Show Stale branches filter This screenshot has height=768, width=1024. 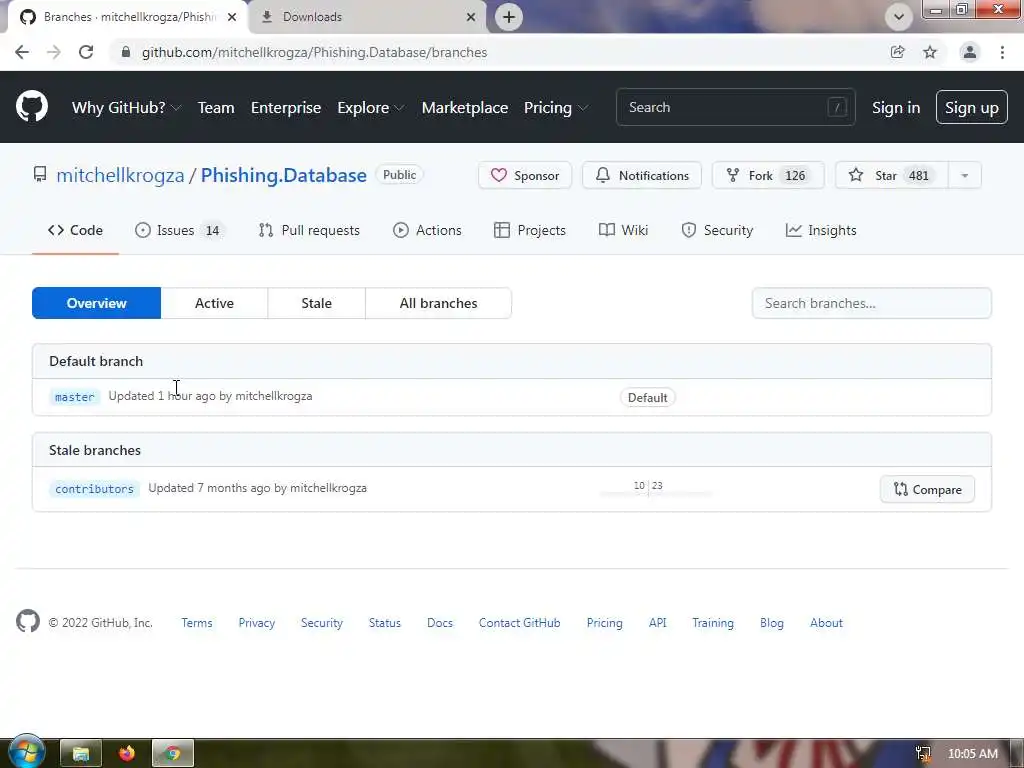[317, 303]
